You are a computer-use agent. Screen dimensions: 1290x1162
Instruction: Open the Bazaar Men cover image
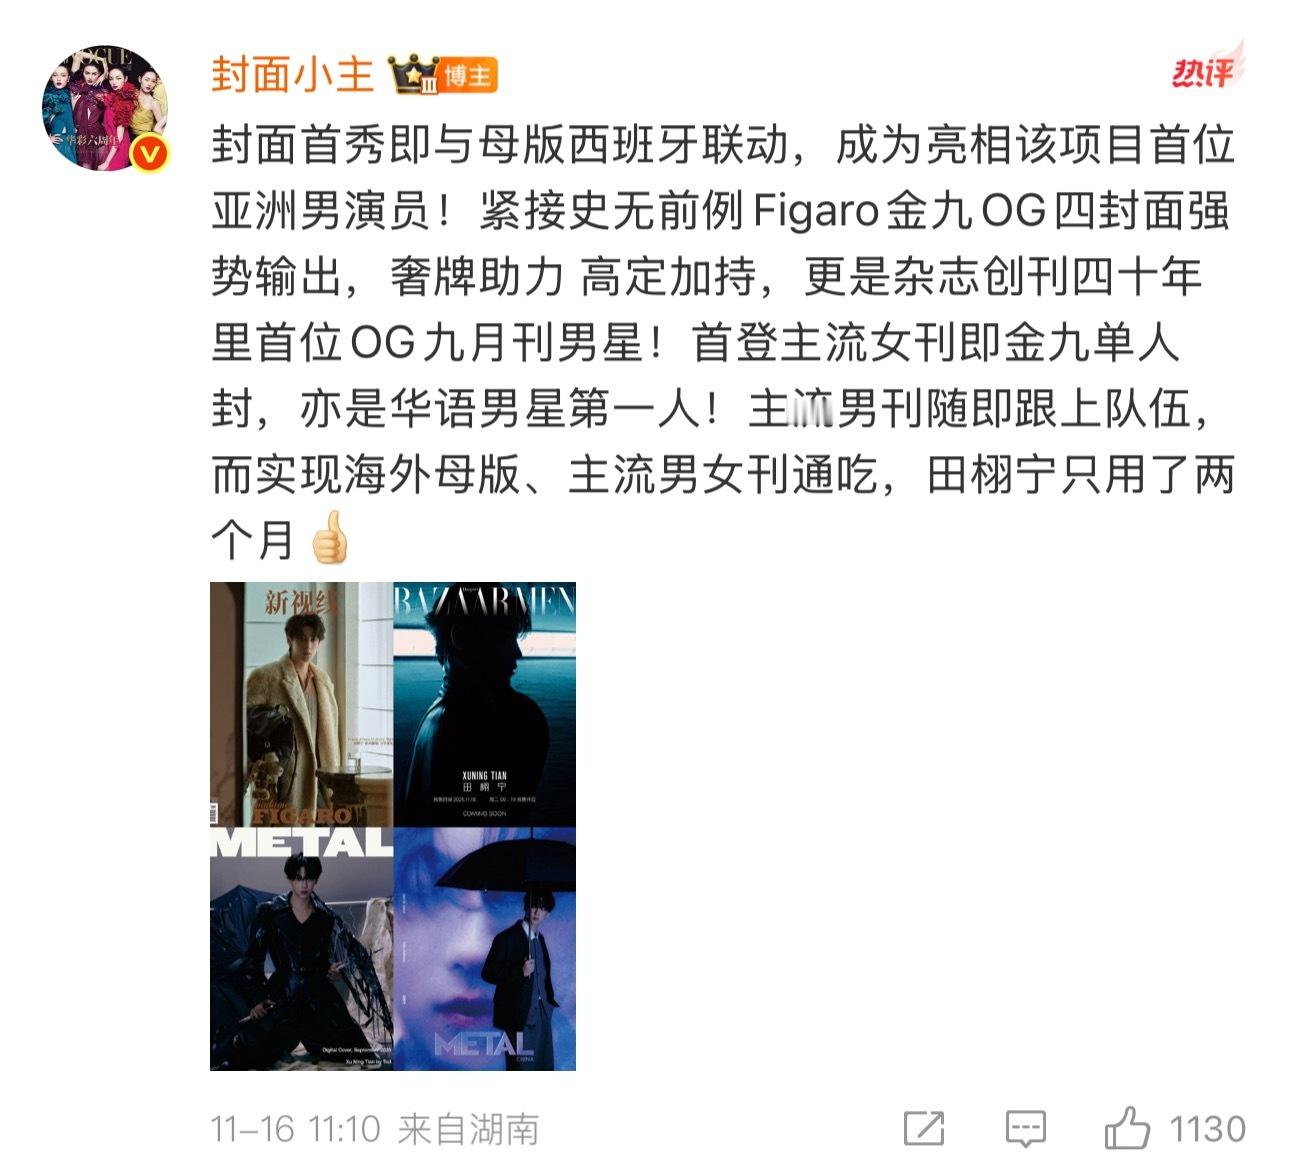click(485, 704)
